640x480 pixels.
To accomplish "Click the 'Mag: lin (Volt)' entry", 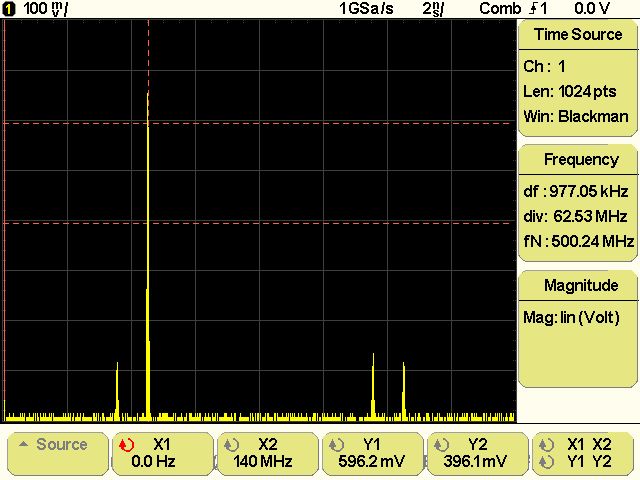I will (571, 318).
